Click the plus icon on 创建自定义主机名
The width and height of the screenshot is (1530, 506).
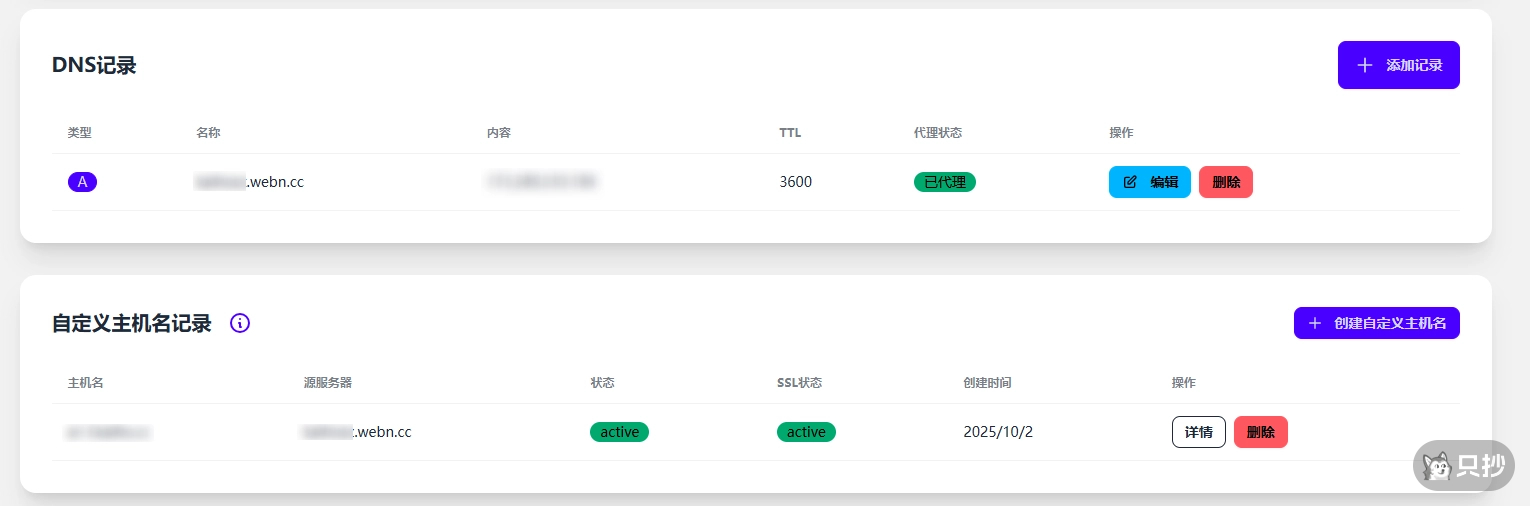click(1315, 323)
